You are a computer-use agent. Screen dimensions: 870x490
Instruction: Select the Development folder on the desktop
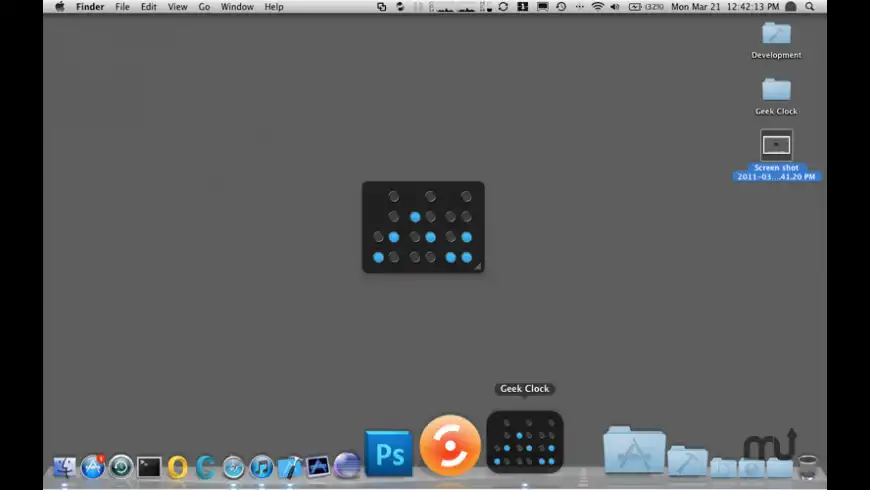776,40
